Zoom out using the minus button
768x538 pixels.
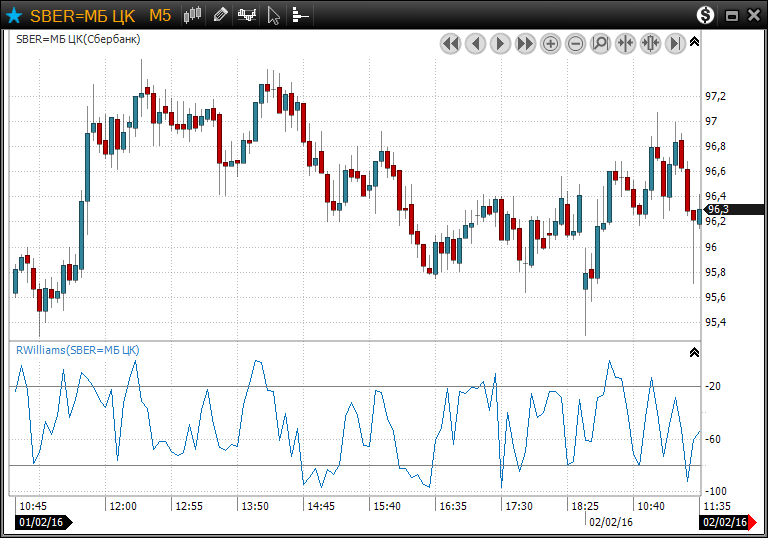(575, 44)
